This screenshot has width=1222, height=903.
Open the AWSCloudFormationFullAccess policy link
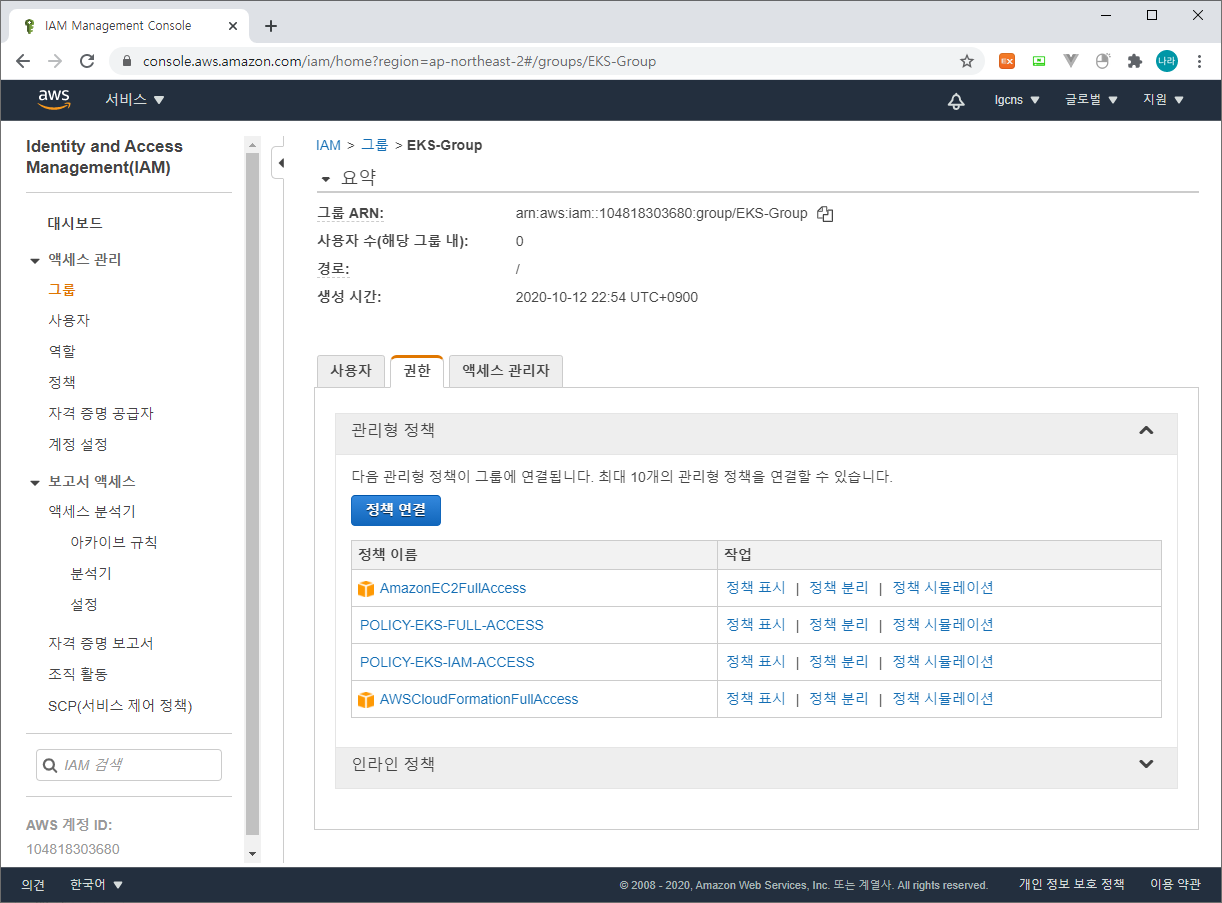pyautogui.click(x=479, y=699)
